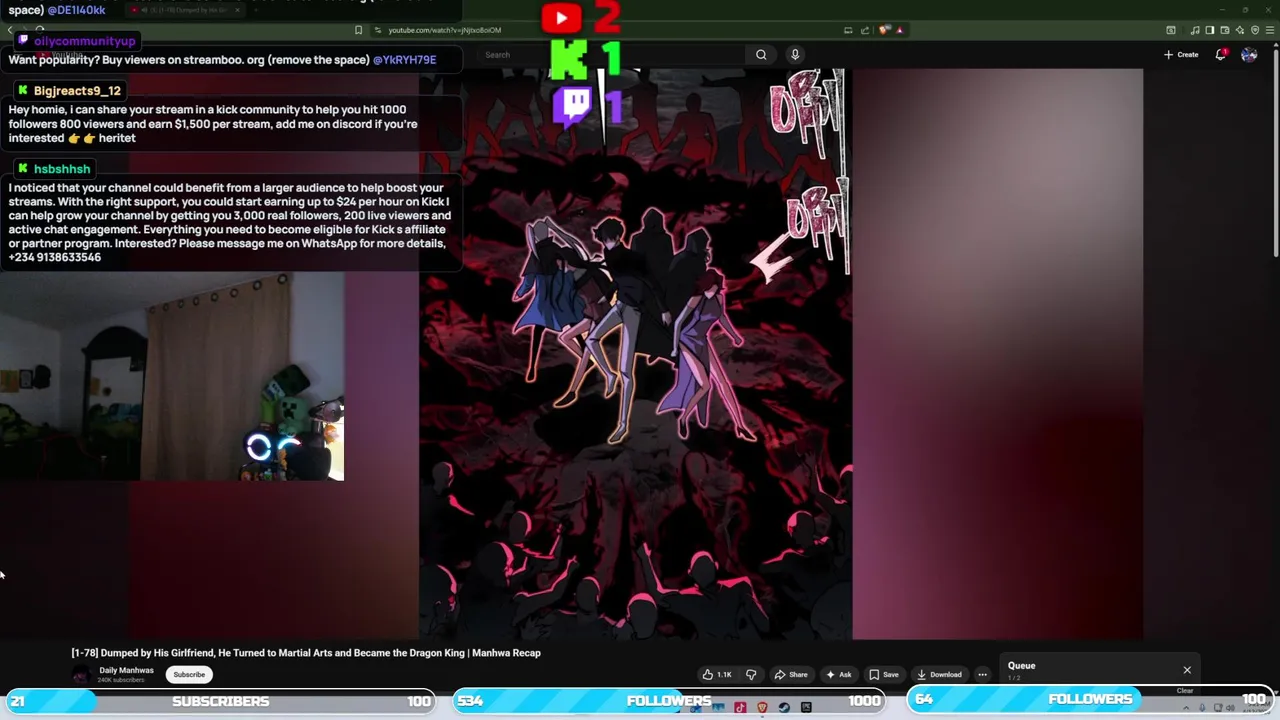The image size is (1280, 720).
Task: Click the oilycommunityup chat username
Action: 84,41
